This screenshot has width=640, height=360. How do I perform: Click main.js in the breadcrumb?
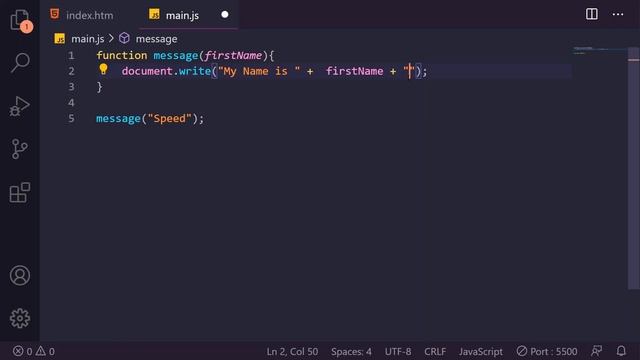[87, 39]
